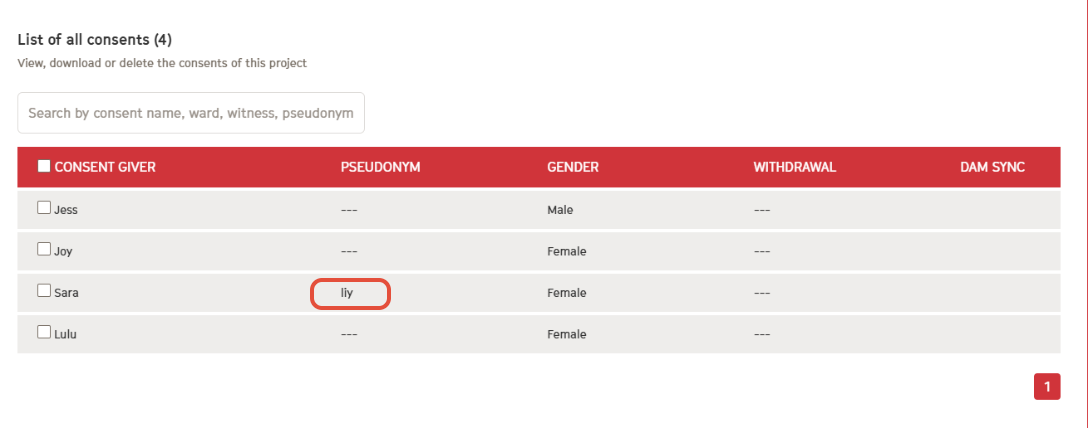Click Sara's pseudonym value liy
Image resolution: width=1088 pixels, height=428 pixels.
pyautogui.click(x=347, y=293)
